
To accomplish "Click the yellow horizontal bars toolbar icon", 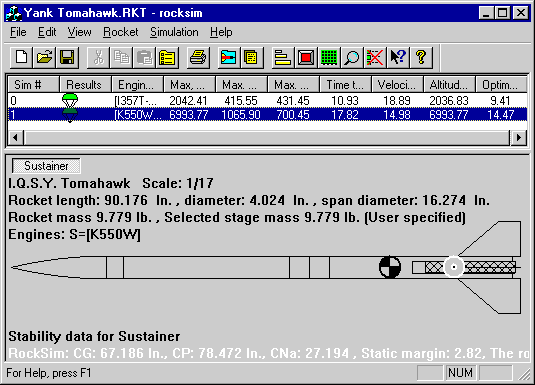I will [x=283, y=57].
